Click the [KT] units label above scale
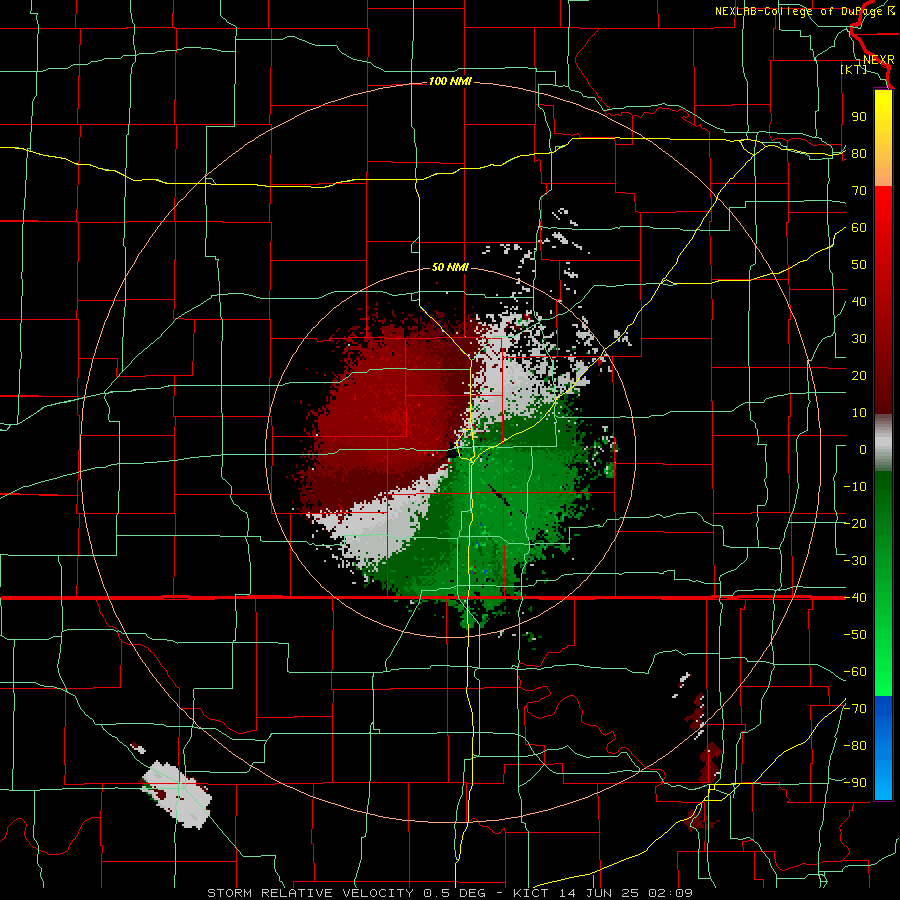900x900 pixels. point(854,69)
